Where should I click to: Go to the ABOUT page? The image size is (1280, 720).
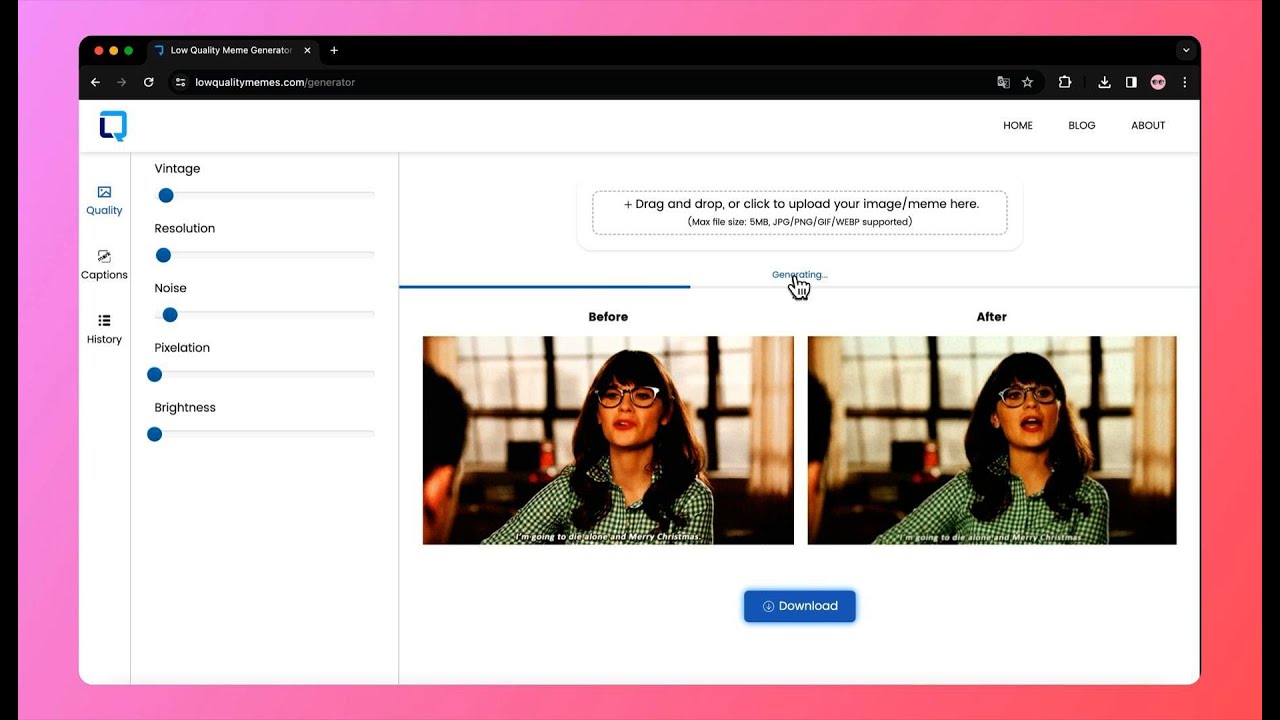1148,125
